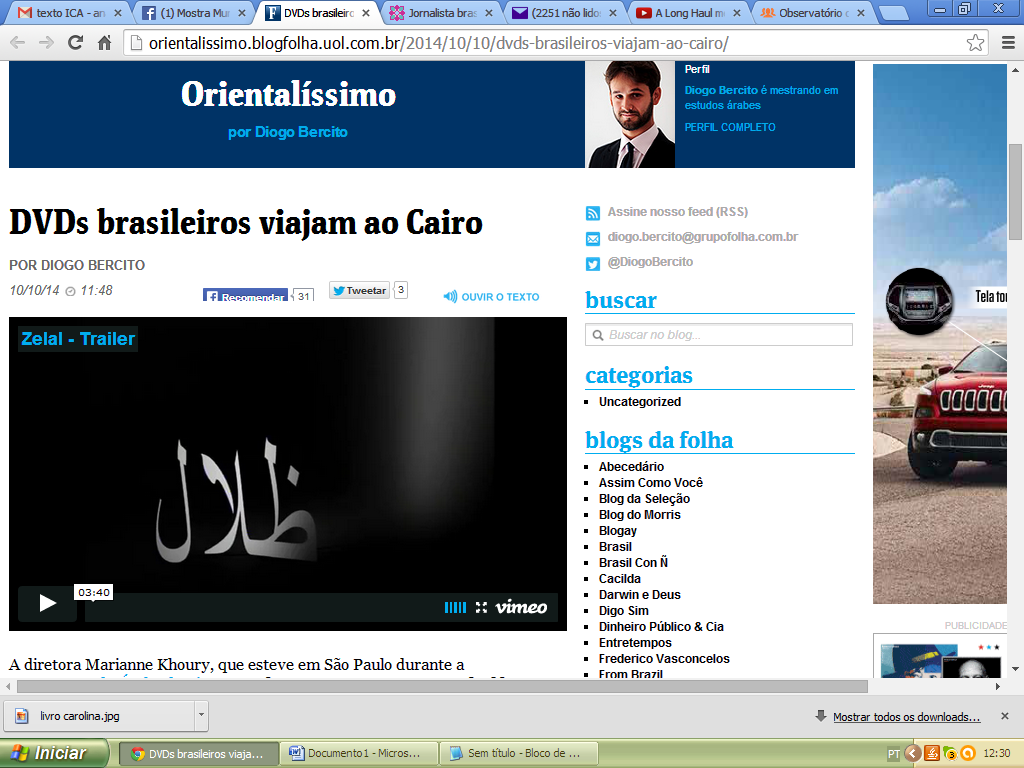Click the system clock showing 12:30
The width and height of the screenshot is (1024, 768).
[997, 754]
